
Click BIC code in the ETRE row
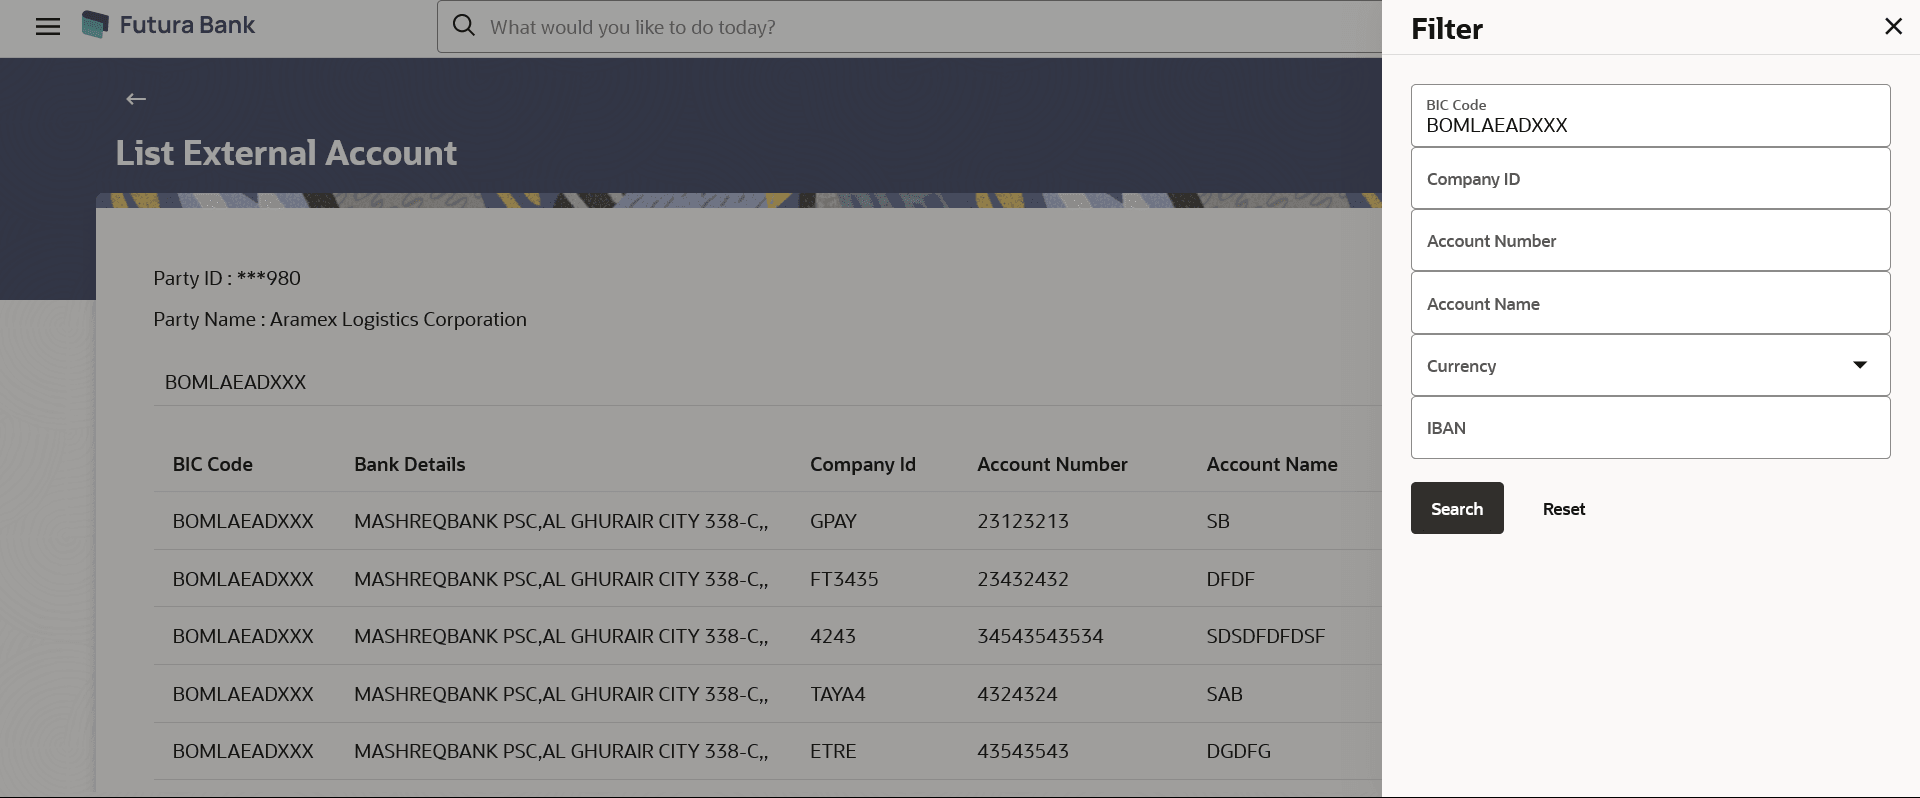point(243,751)
